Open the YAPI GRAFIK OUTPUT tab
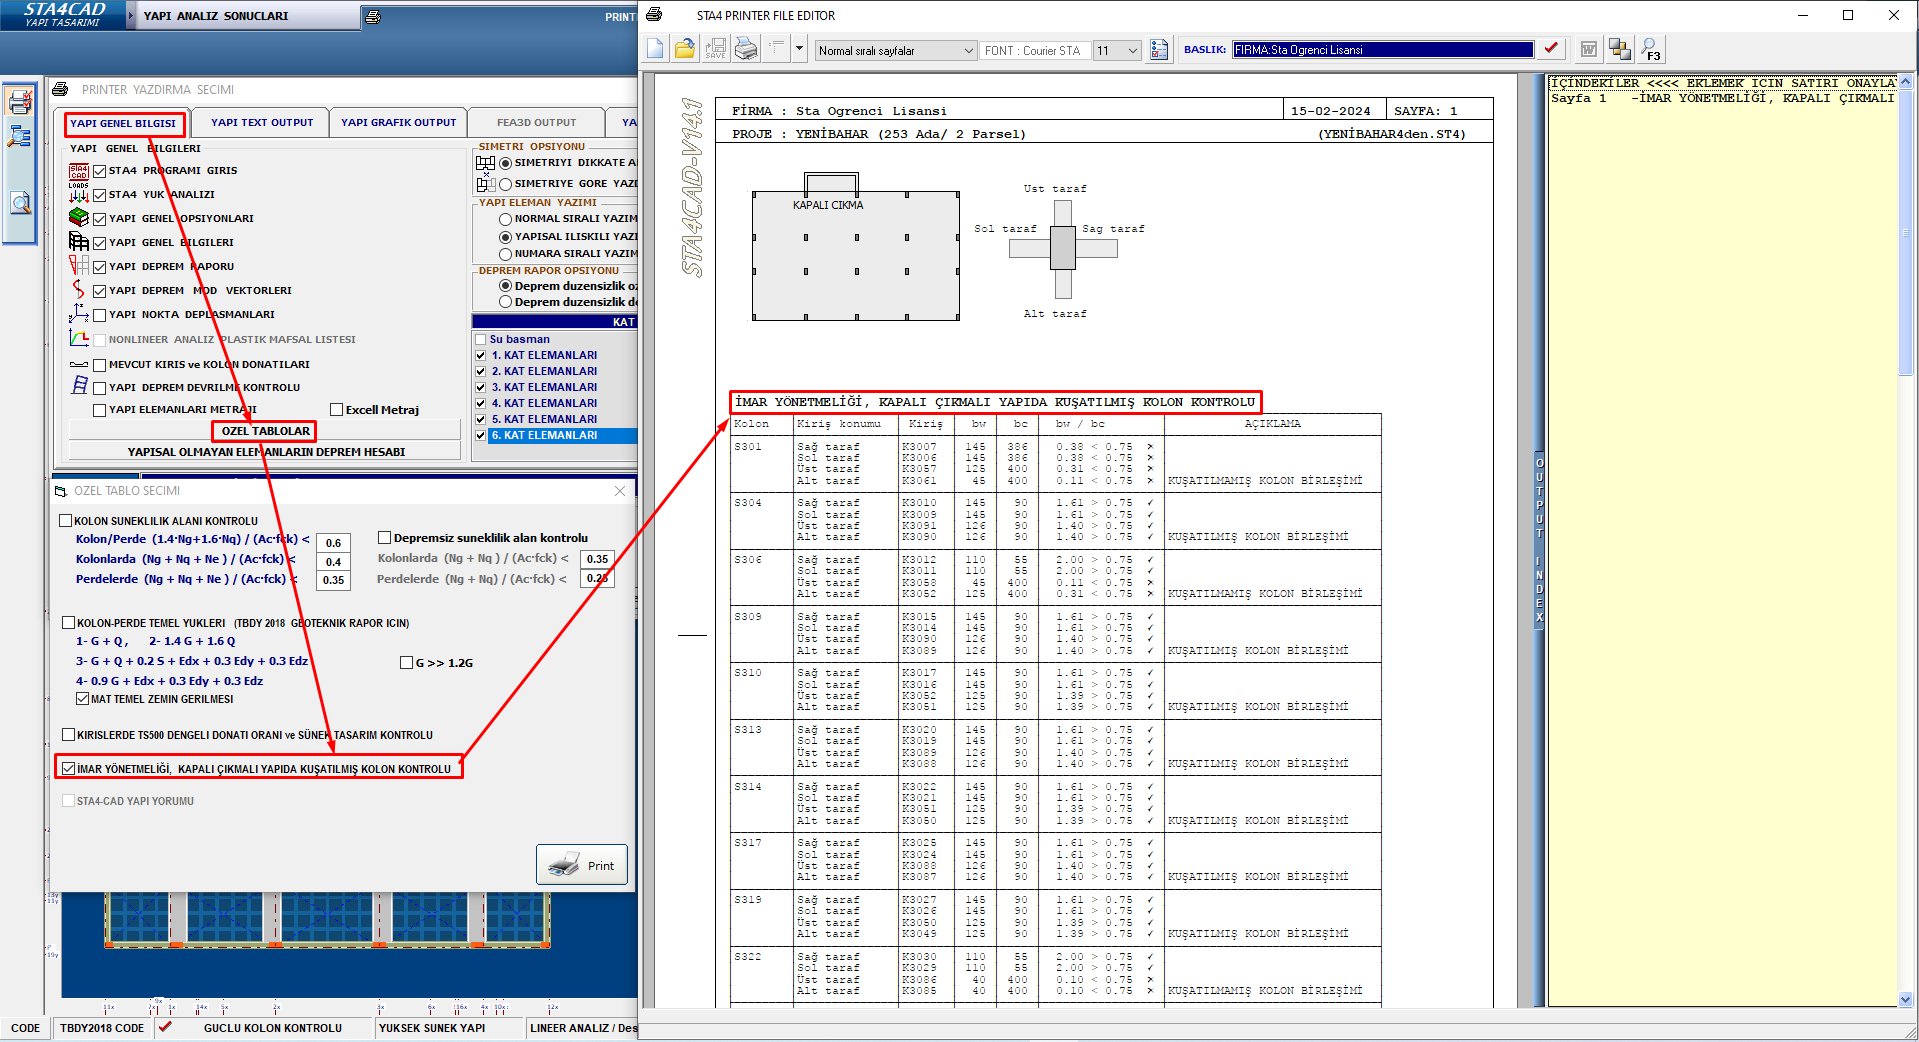 coord(398,123)
